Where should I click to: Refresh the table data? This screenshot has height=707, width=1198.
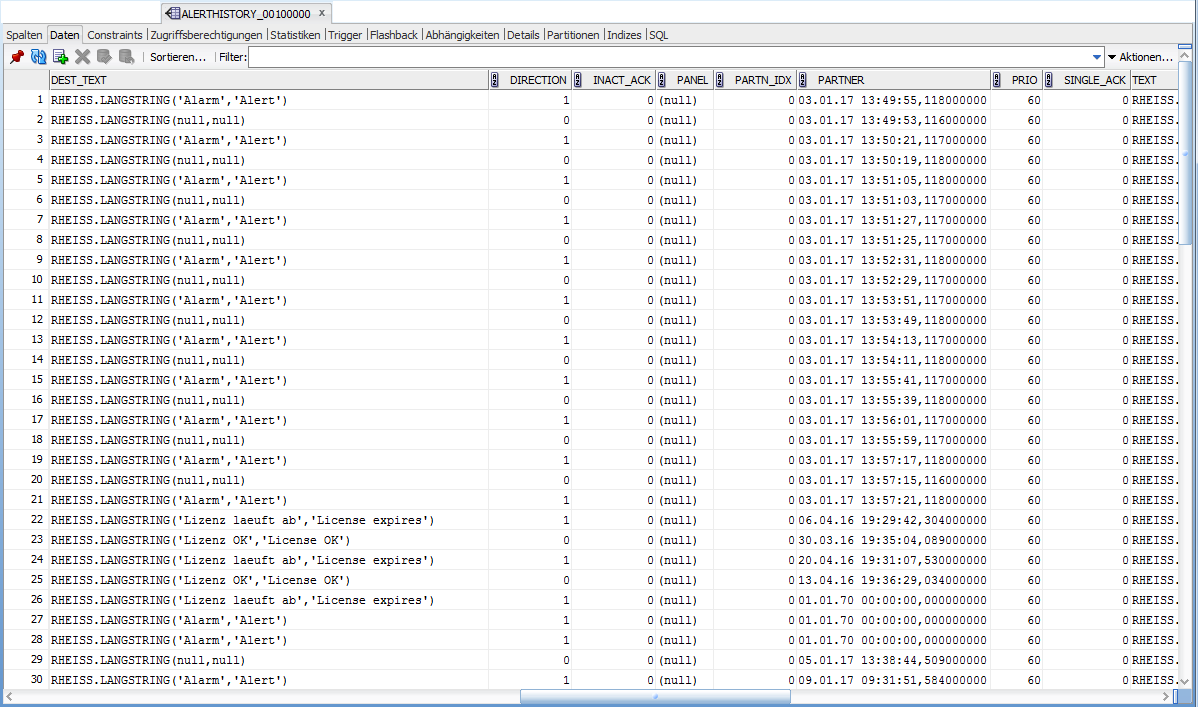39,57
